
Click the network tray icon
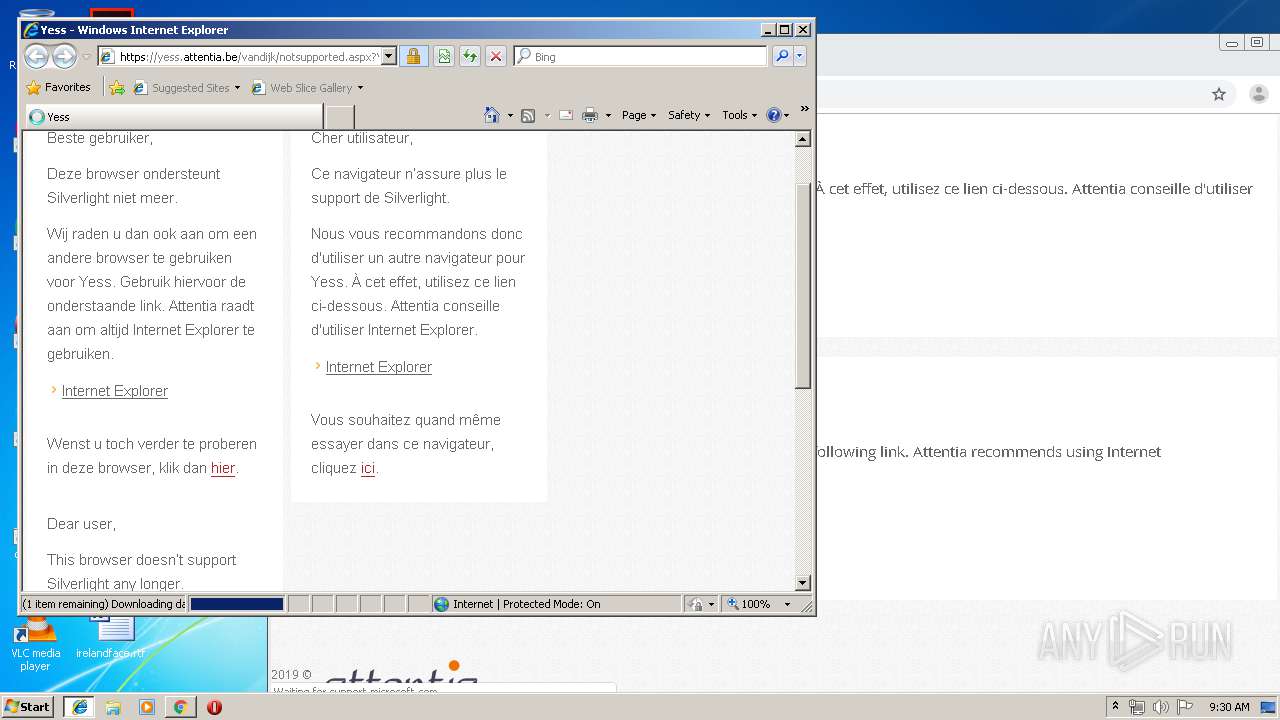[x=1138, y=707]
